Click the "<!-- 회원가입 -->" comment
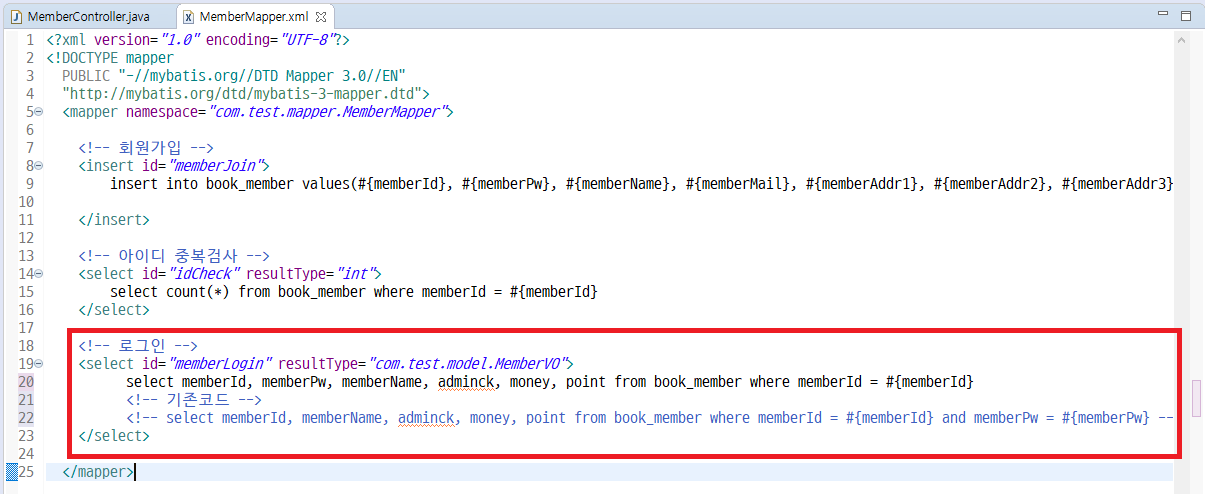Viewport: 1205px width, 494px height. [x=146, y=147]
